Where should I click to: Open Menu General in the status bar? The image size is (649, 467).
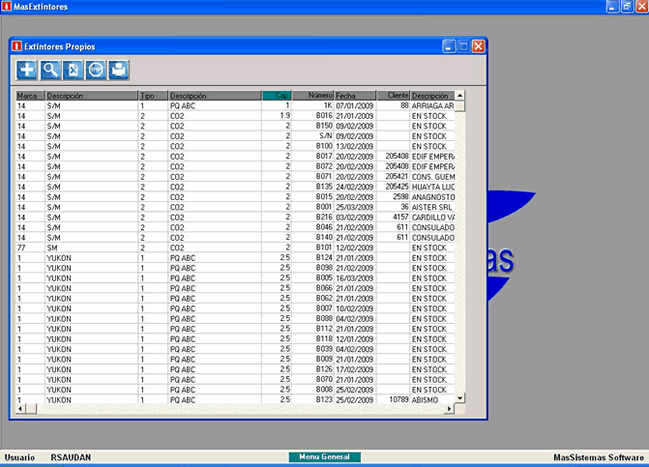[x=324, y=457]
